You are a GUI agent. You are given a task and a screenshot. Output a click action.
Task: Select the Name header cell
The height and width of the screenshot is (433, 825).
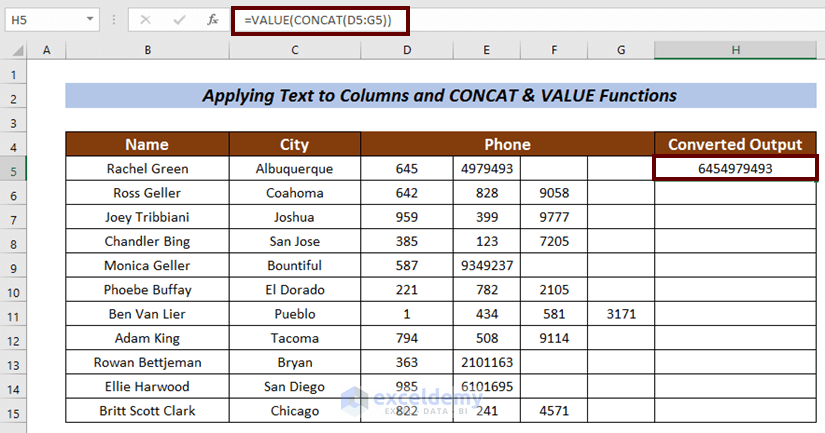147,144
